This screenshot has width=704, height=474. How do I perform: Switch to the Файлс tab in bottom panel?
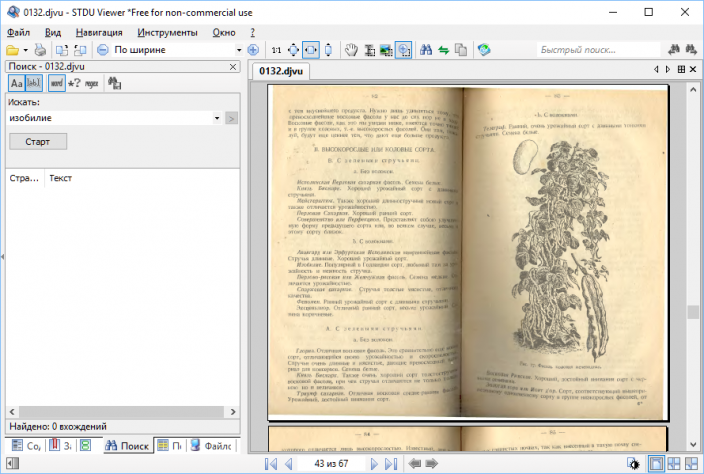212,446
